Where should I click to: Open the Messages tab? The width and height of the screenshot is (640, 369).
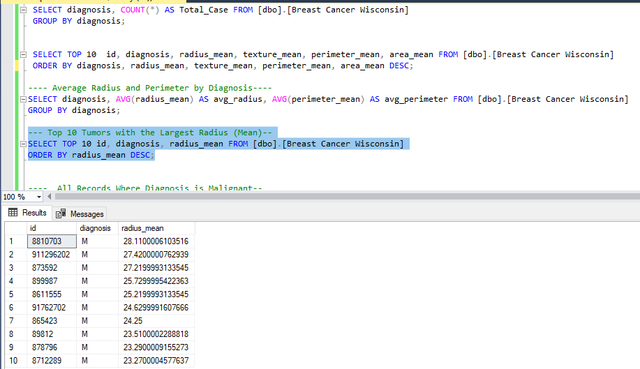pos(80,213)
